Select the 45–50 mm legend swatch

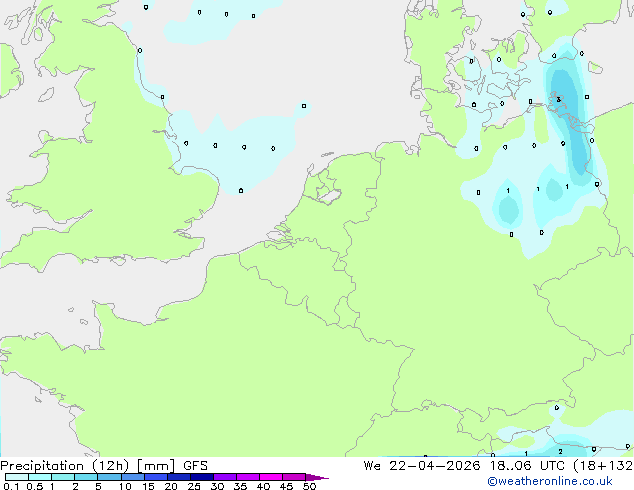(x=294, y=477)
